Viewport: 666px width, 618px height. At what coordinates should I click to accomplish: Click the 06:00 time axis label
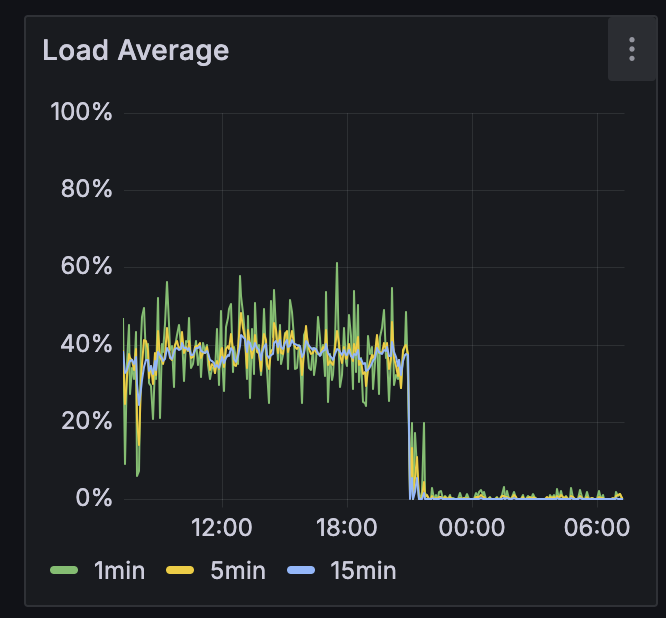click(x=596, y=526)
